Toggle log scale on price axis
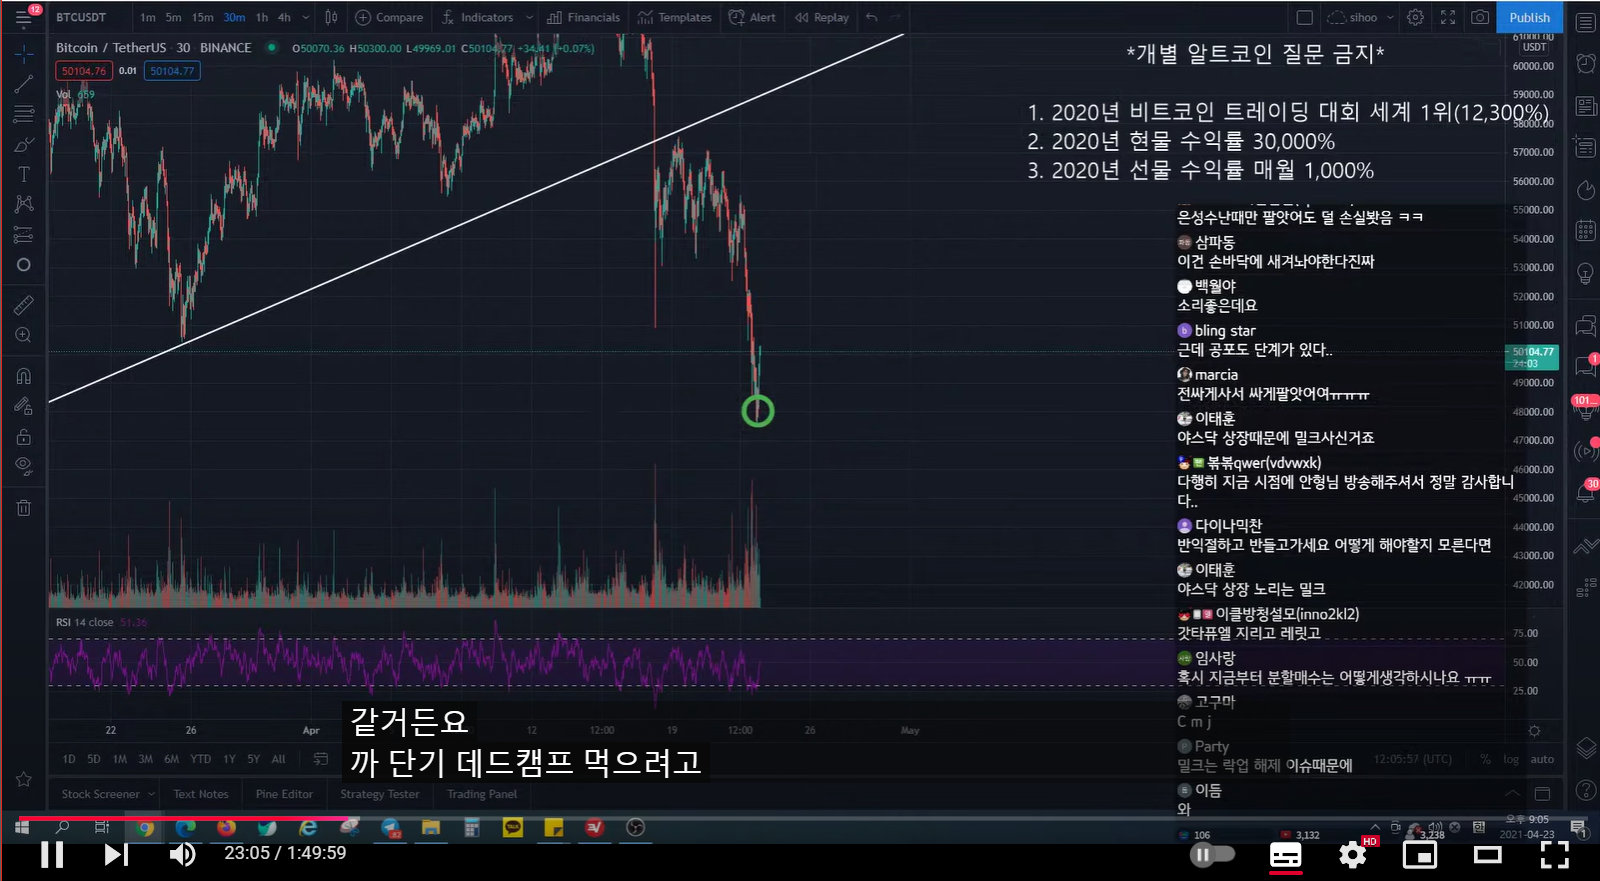The height and width of the screenshot is (881, 1600). coord(1511,759)
